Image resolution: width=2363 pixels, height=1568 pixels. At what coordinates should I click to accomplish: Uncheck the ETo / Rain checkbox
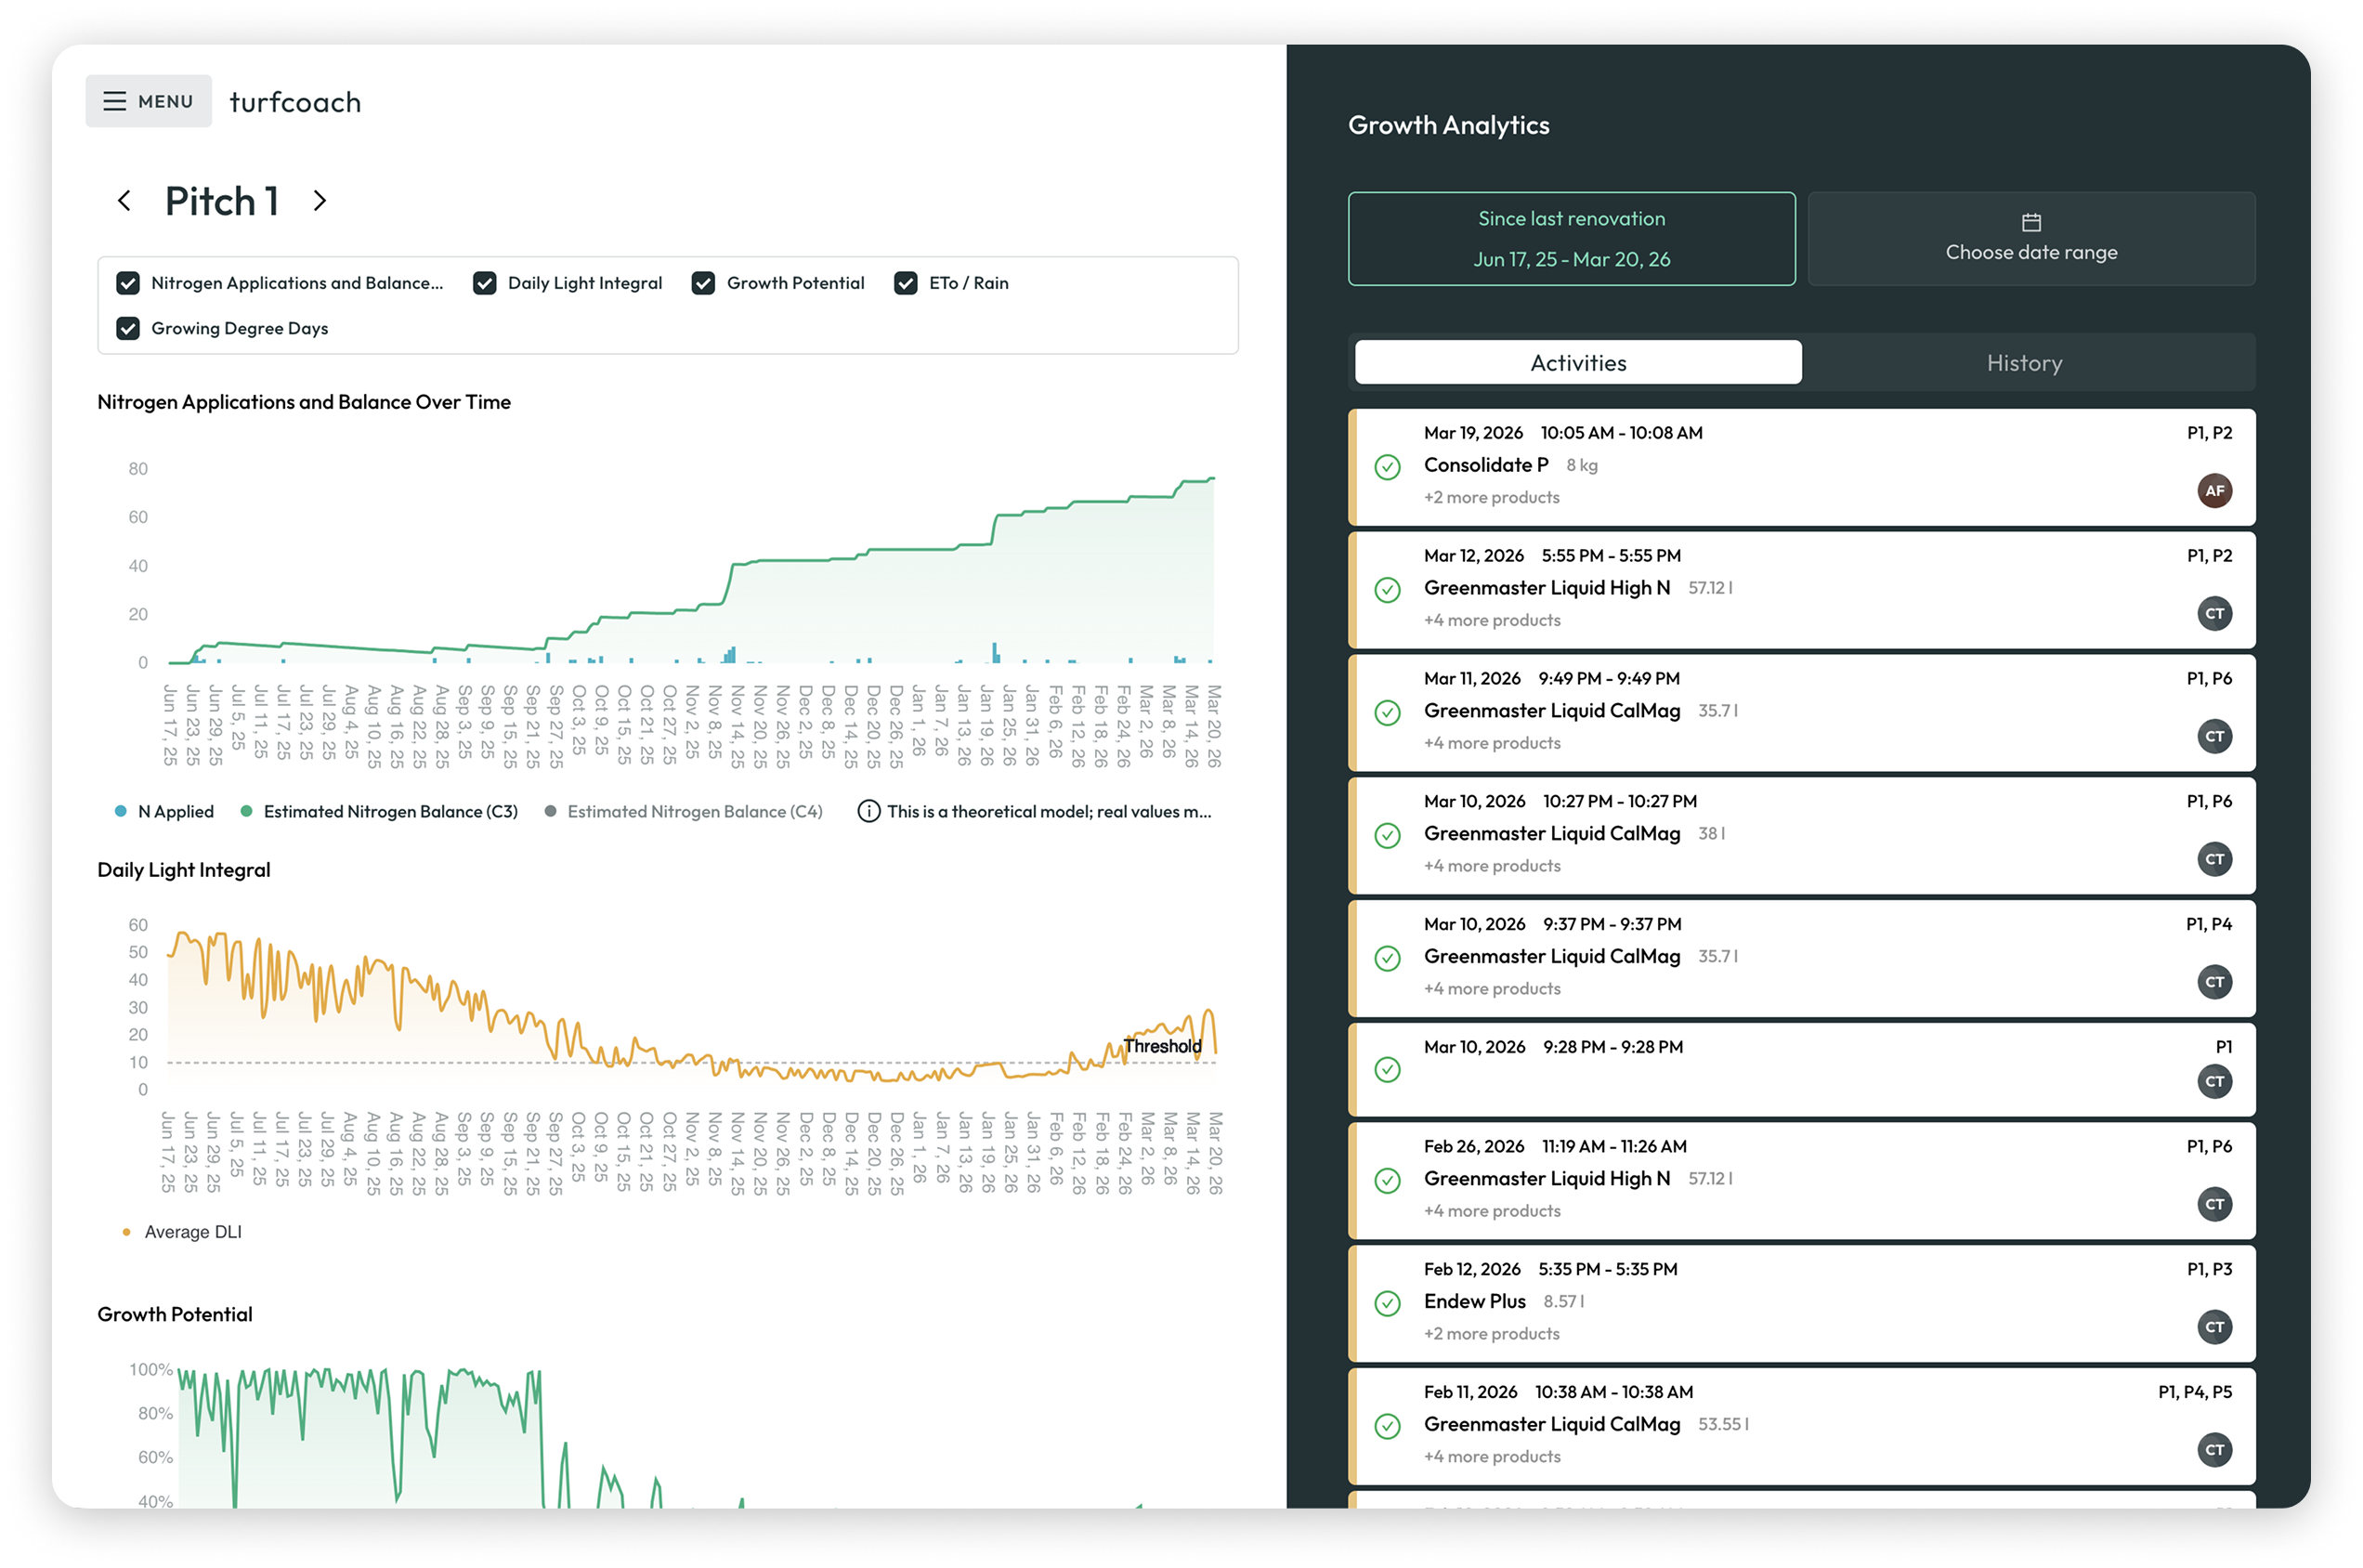905,283
